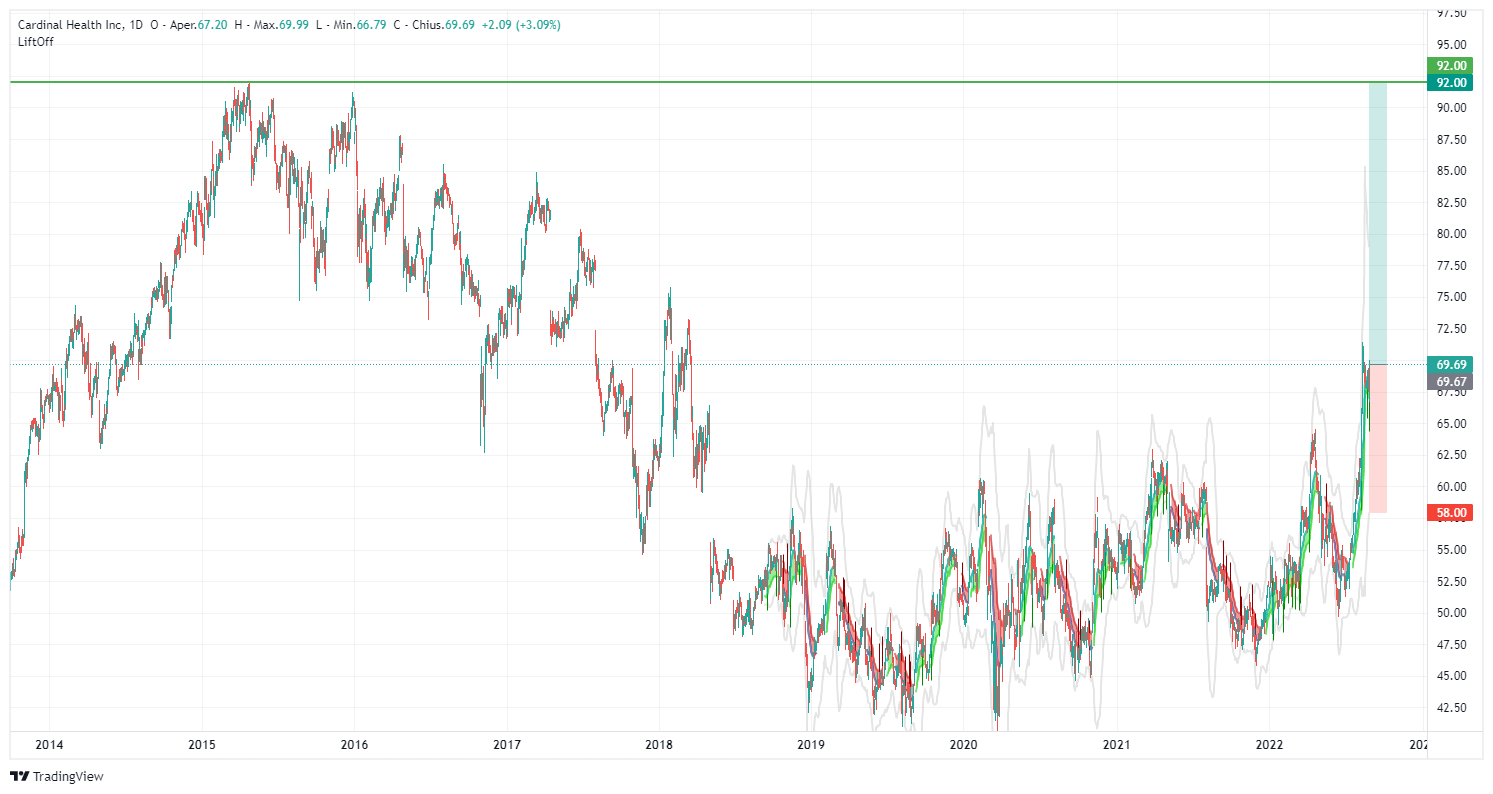Click the 60.00 price scale label
This screenshot has height=794, width=1493.
click(1451, 487)
